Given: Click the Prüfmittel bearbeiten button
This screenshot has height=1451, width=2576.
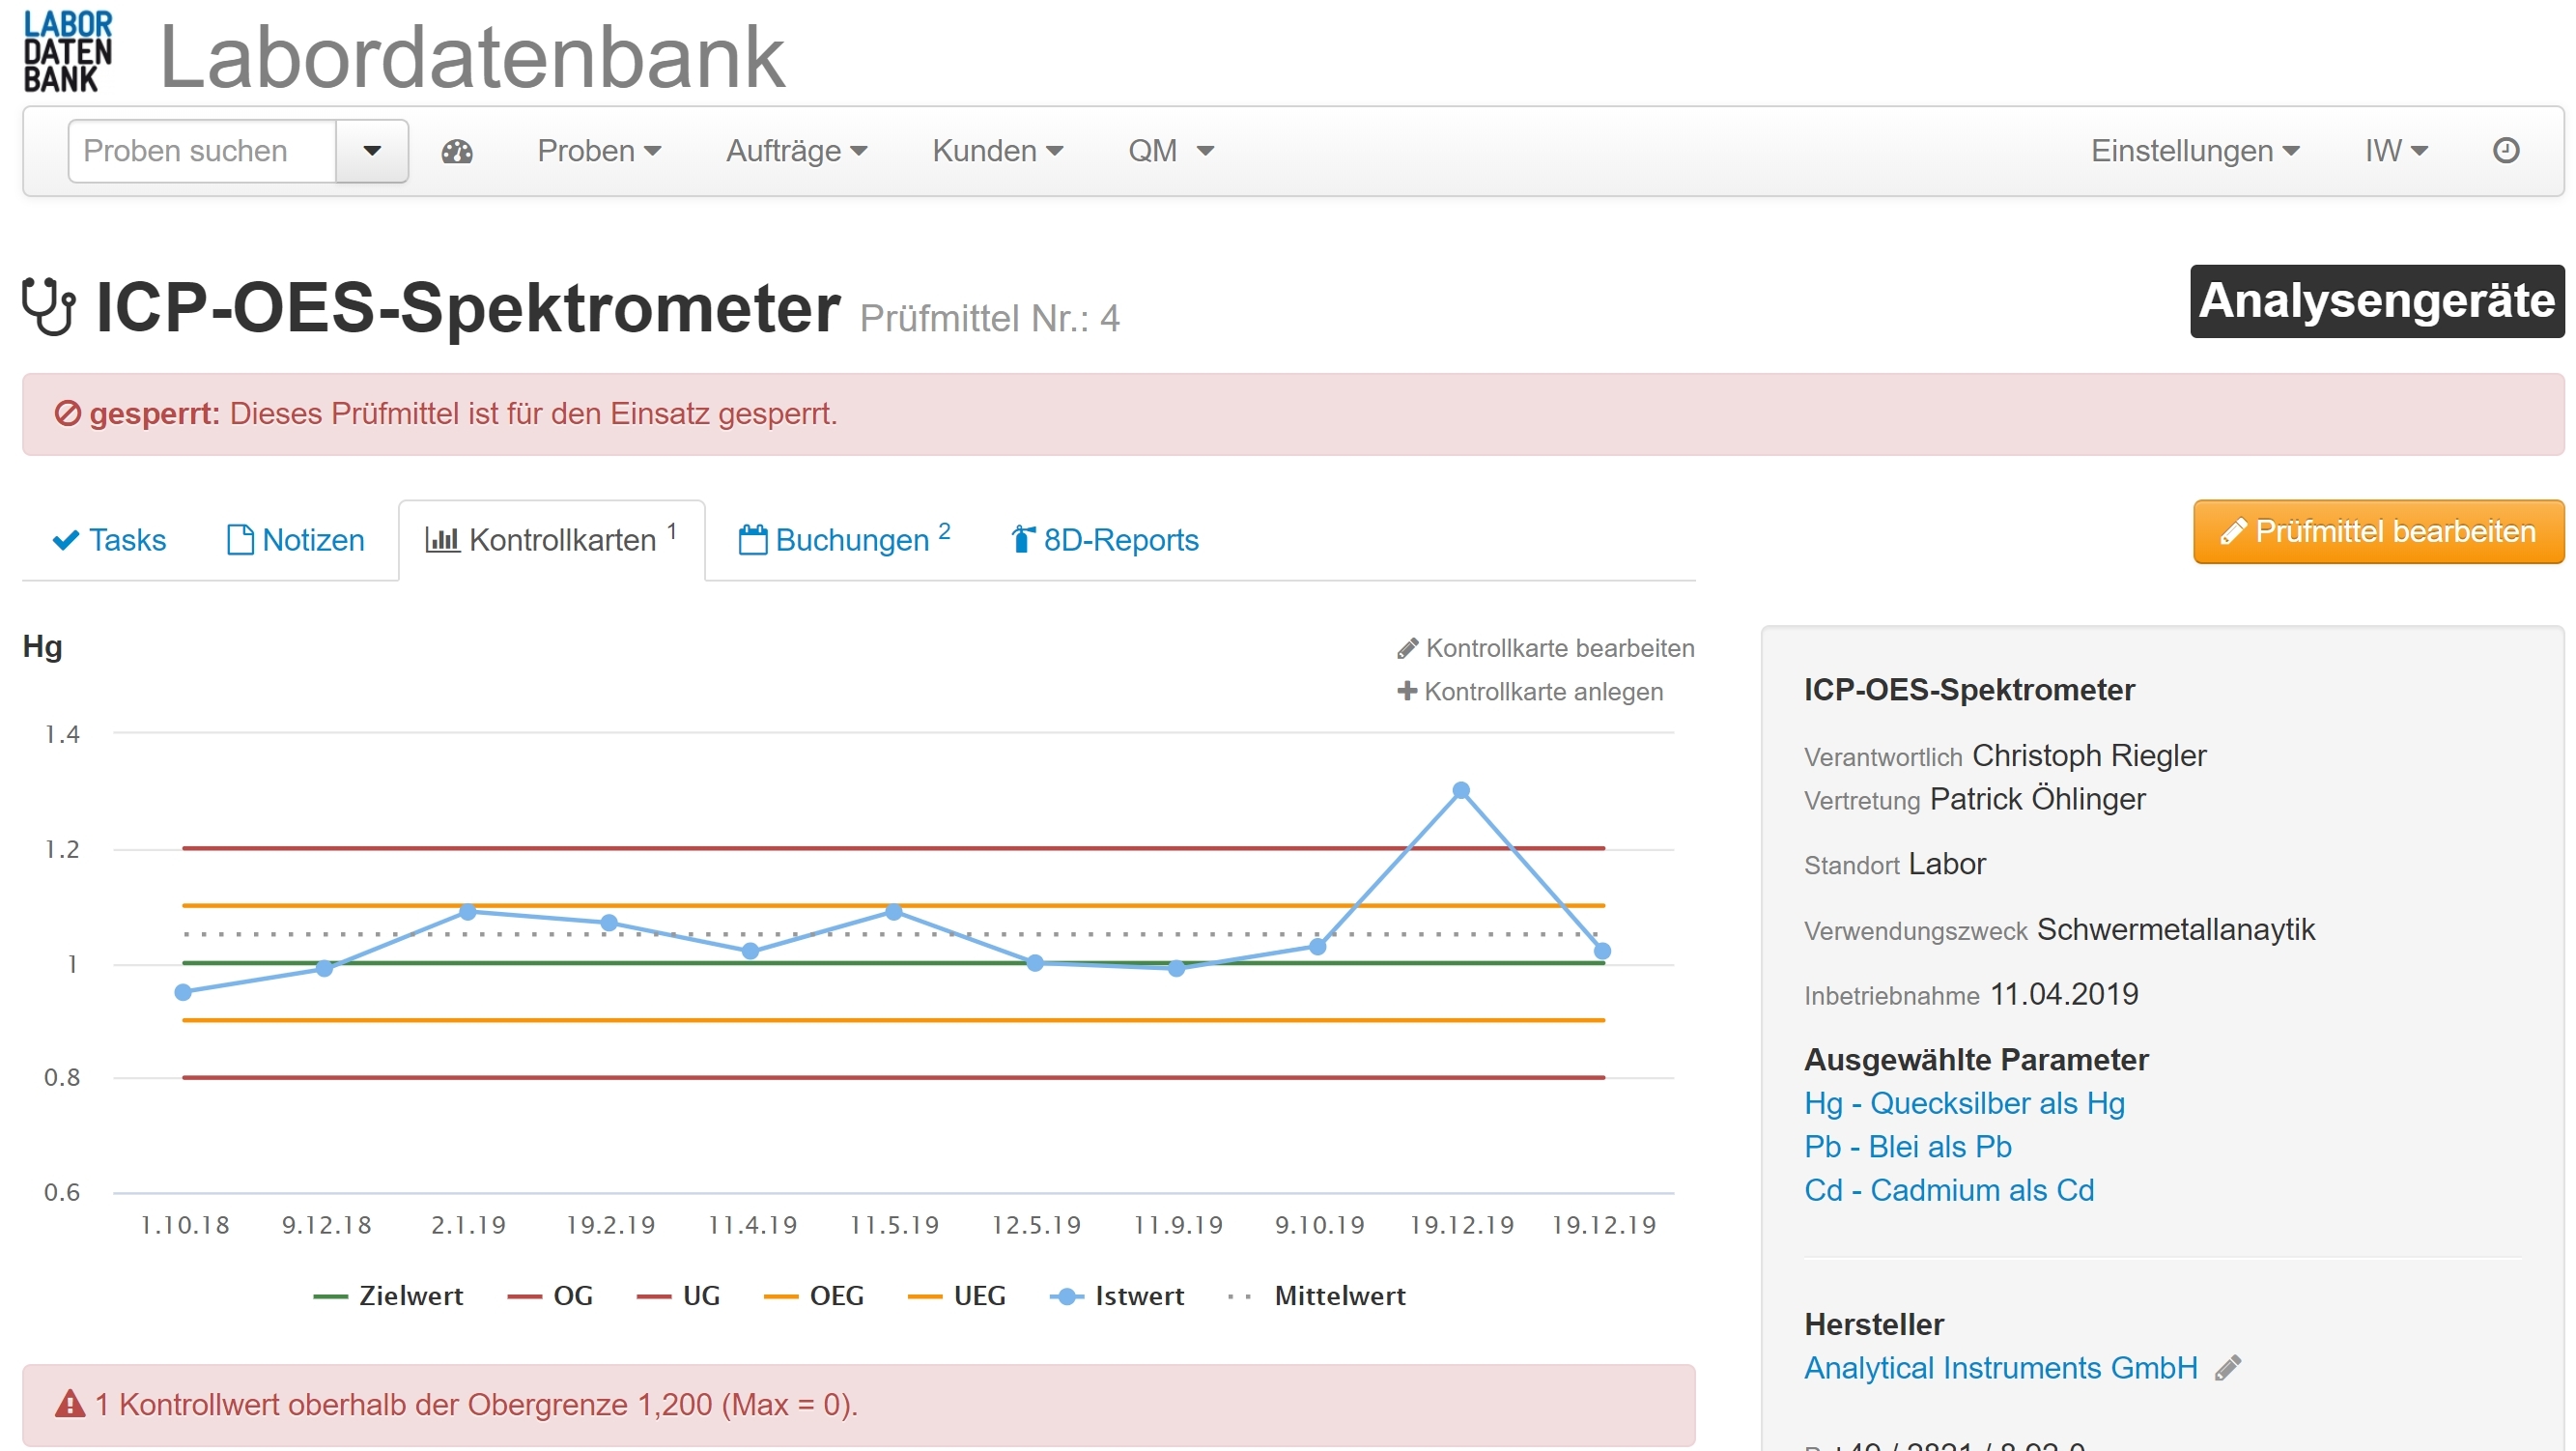Looking at the screenshot, I should pos(2378,532).
